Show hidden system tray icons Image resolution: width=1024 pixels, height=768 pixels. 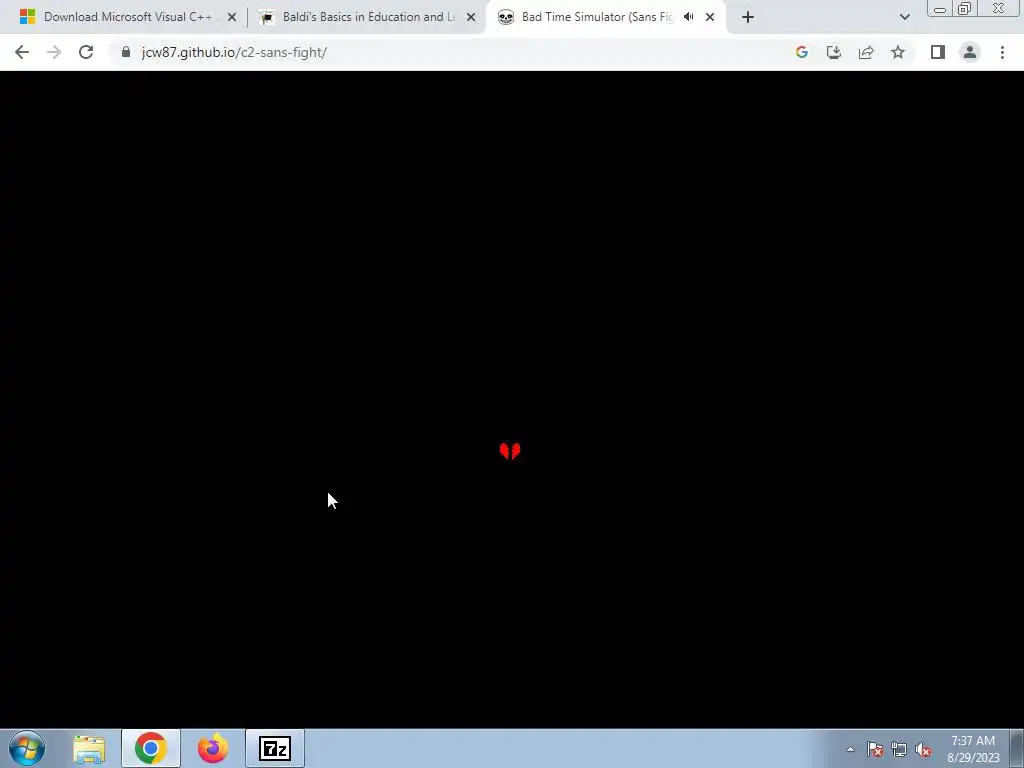[x=850, y=749]
